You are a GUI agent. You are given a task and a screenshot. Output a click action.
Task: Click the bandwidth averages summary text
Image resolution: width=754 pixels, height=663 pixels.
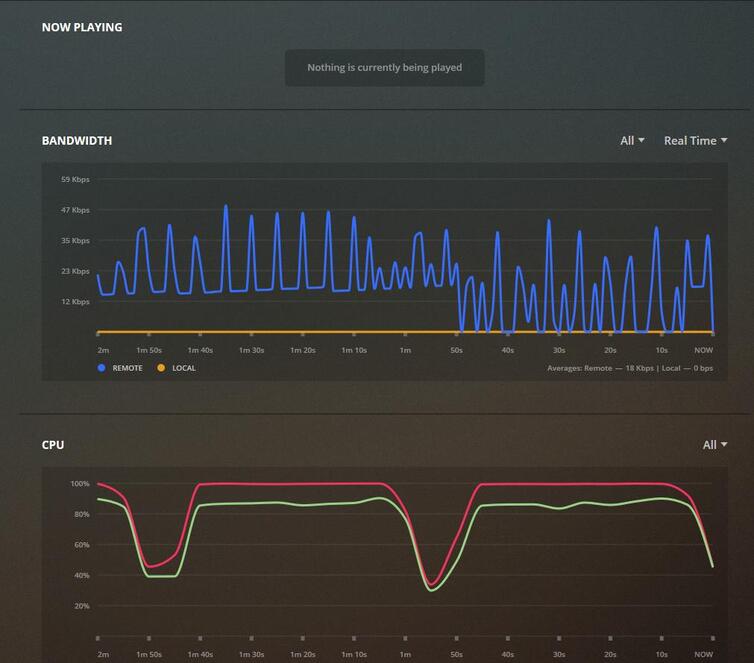click(630, 368)
